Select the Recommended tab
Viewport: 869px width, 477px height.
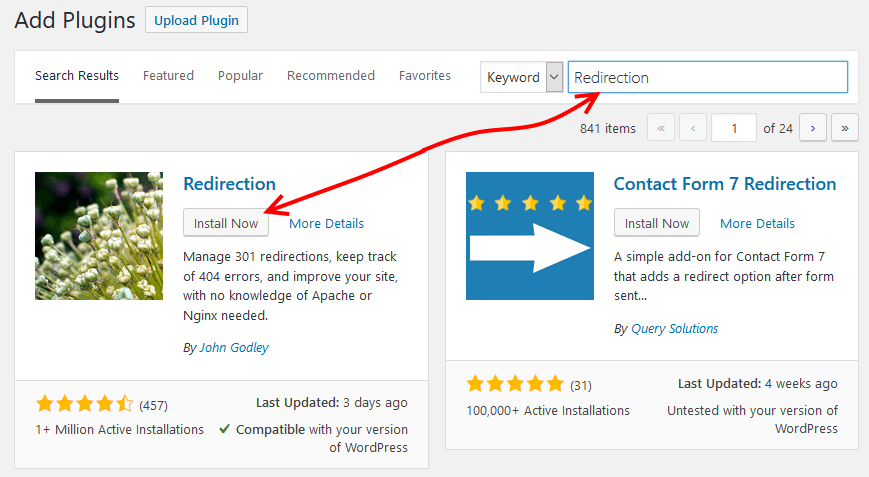[x=331, y=75]
